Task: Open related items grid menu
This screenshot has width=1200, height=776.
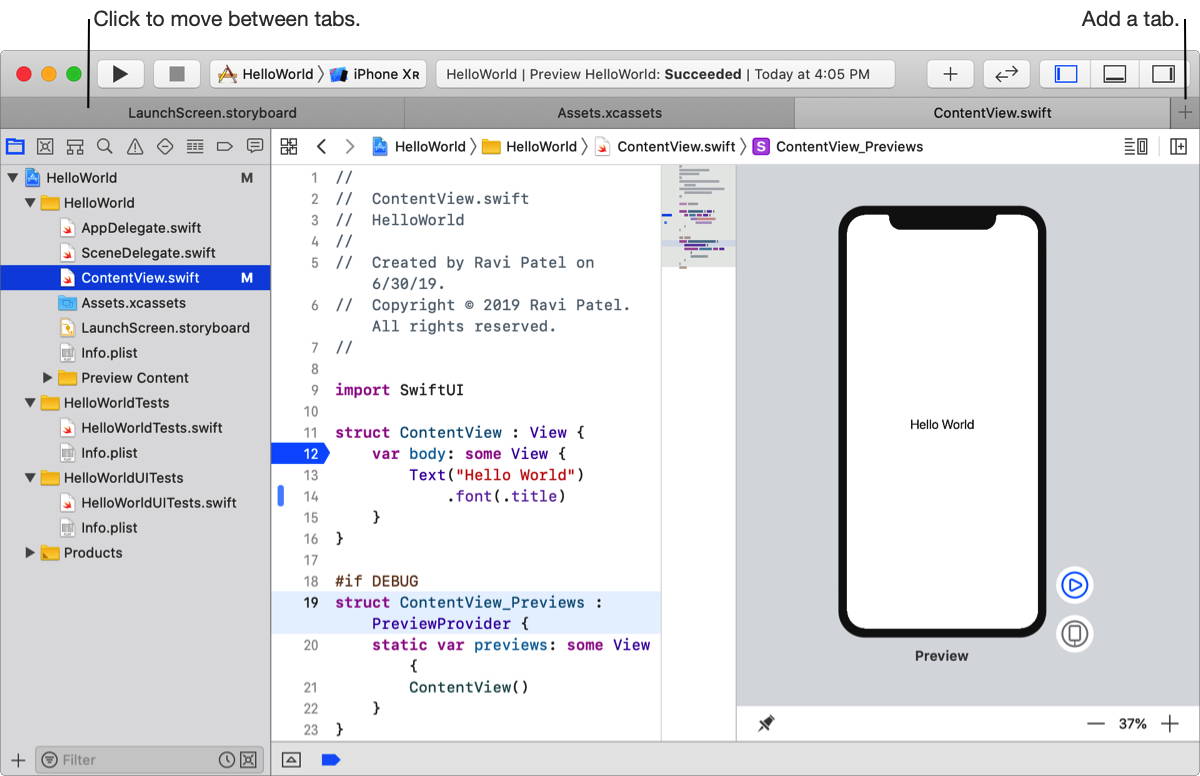Action: click(x=289, y=147)
